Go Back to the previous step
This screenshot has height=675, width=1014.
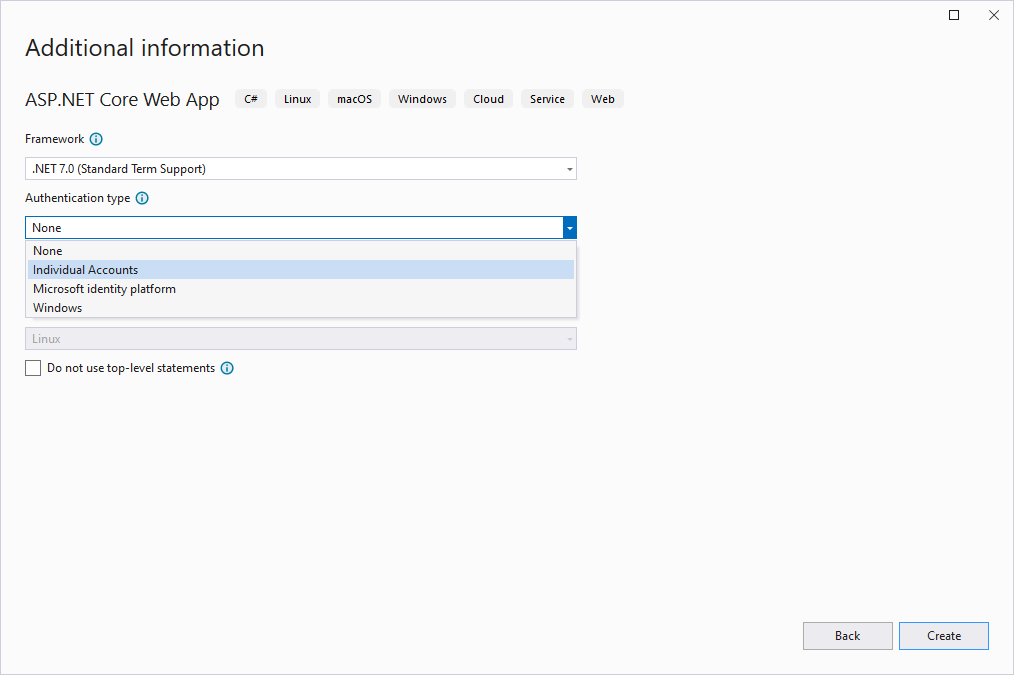pyautogui.click(x=848, y=636)
